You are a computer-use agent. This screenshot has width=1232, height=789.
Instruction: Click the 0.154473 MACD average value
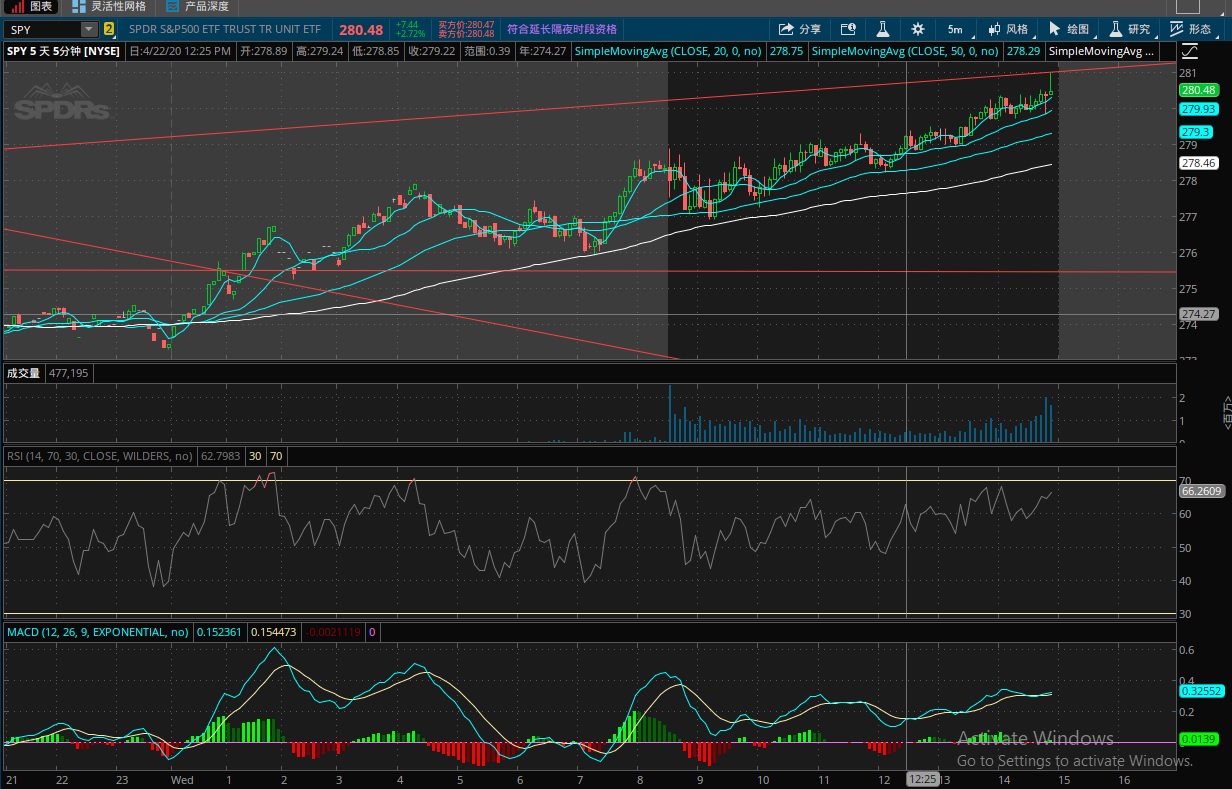(x=273, y=632)
